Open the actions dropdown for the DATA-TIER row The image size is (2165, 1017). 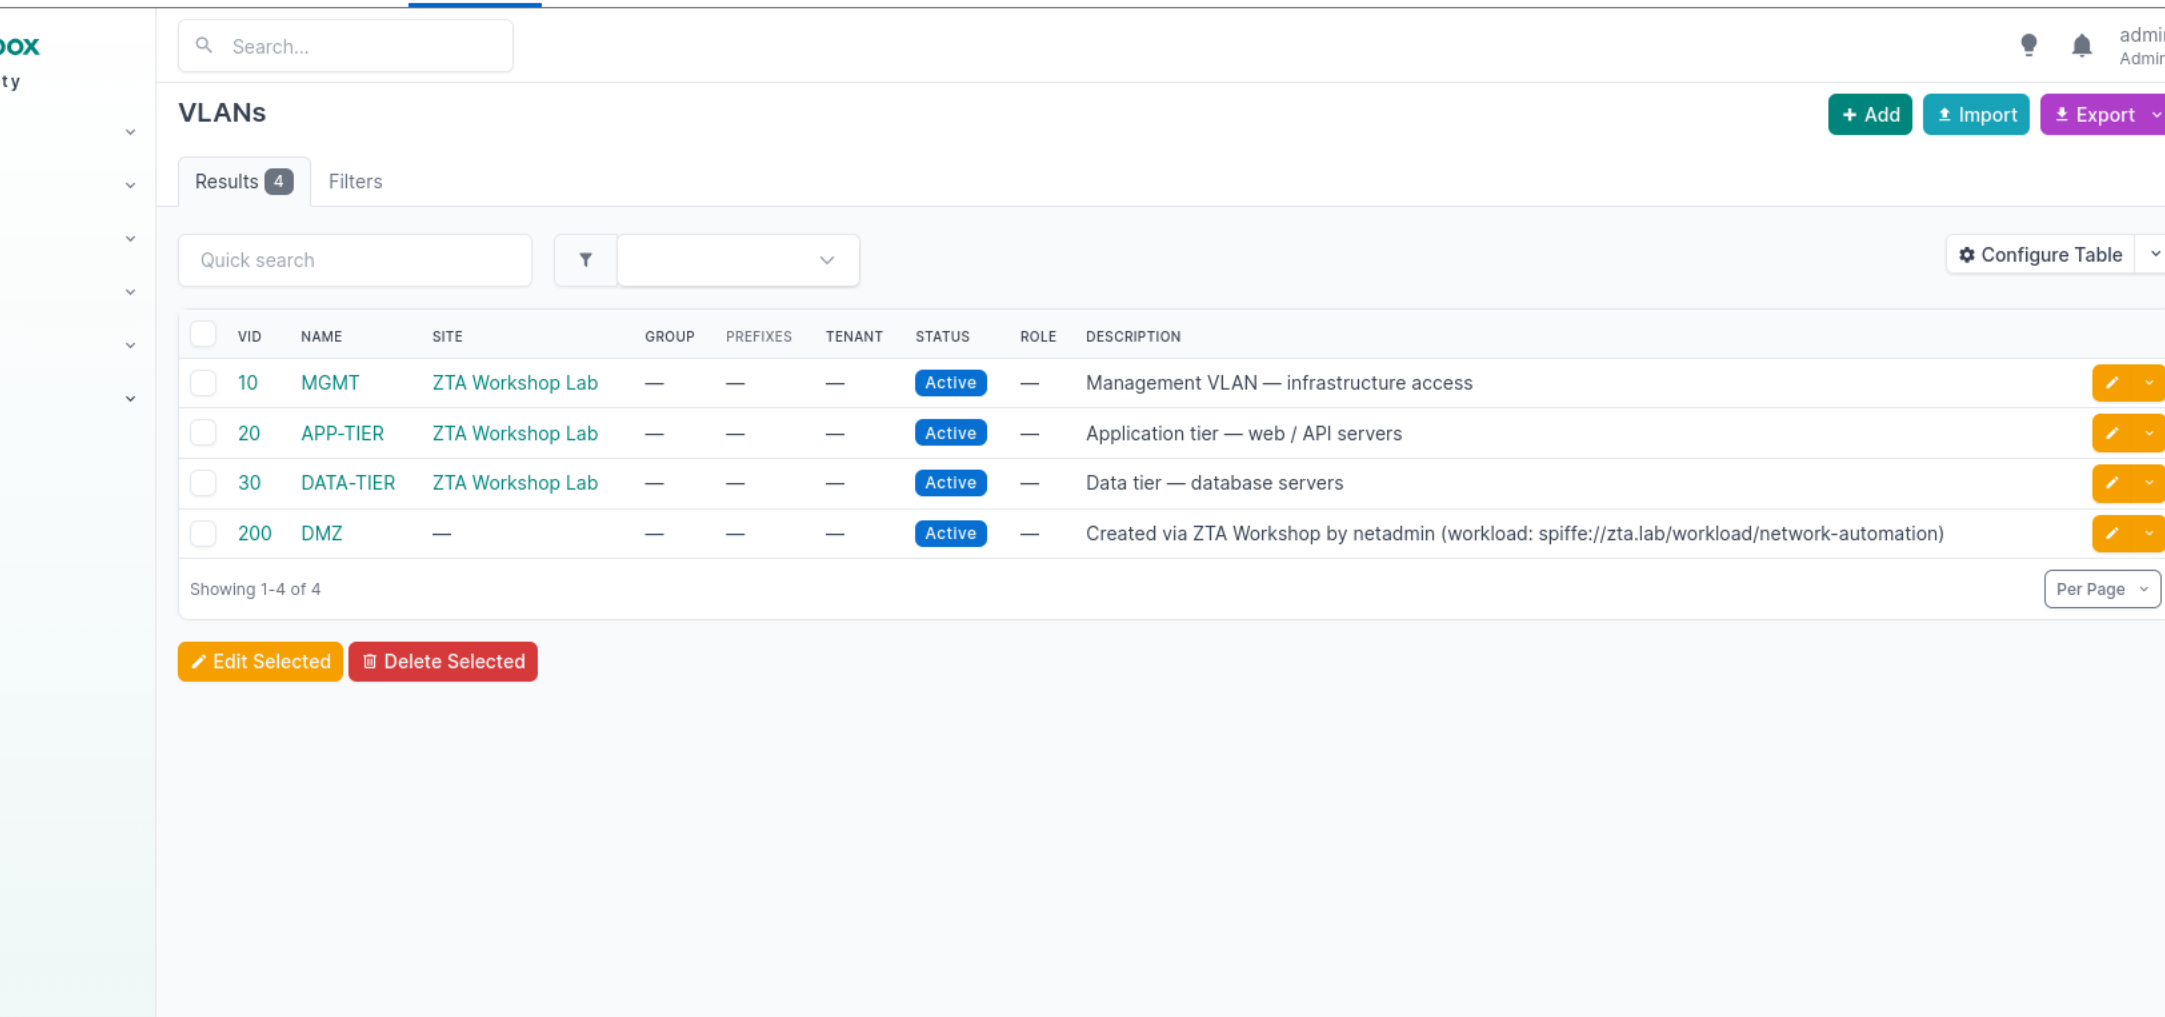point(2149,483)
